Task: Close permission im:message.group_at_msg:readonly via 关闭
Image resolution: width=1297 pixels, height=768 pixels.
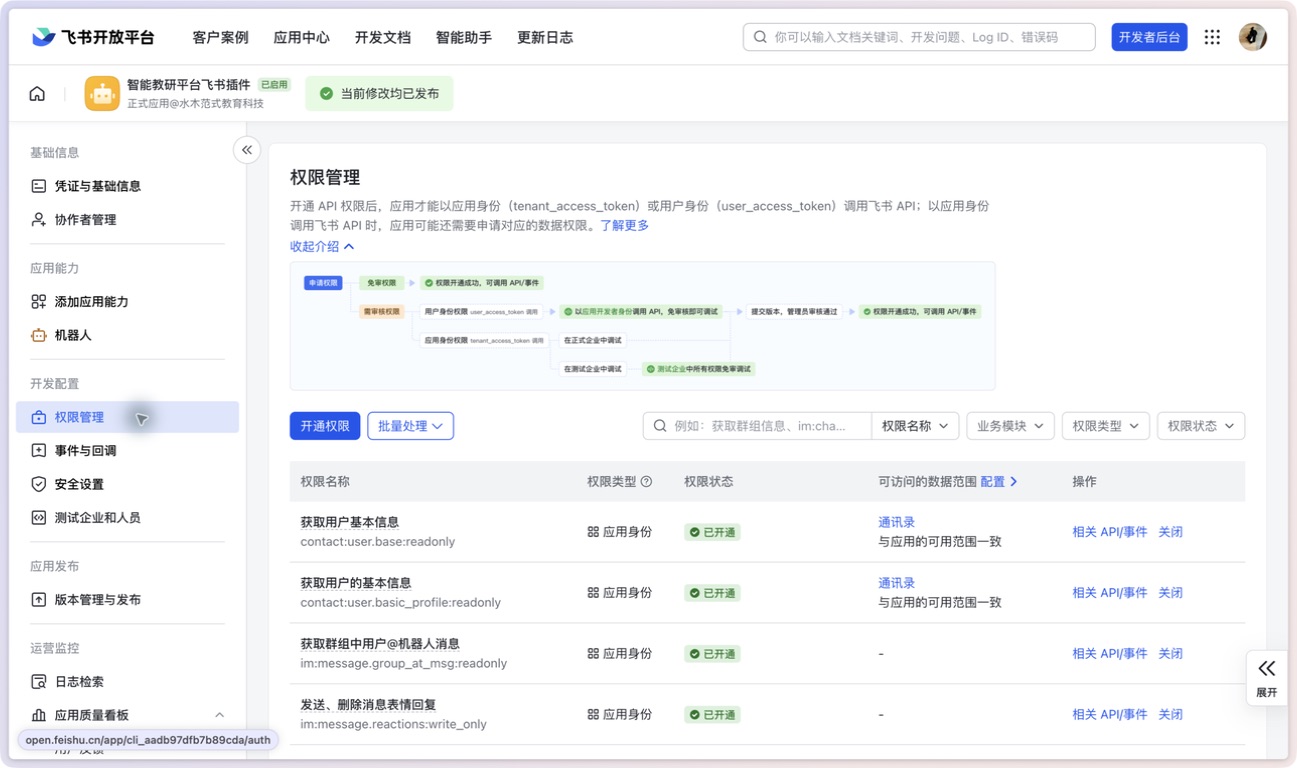Action: (1170, 654)
